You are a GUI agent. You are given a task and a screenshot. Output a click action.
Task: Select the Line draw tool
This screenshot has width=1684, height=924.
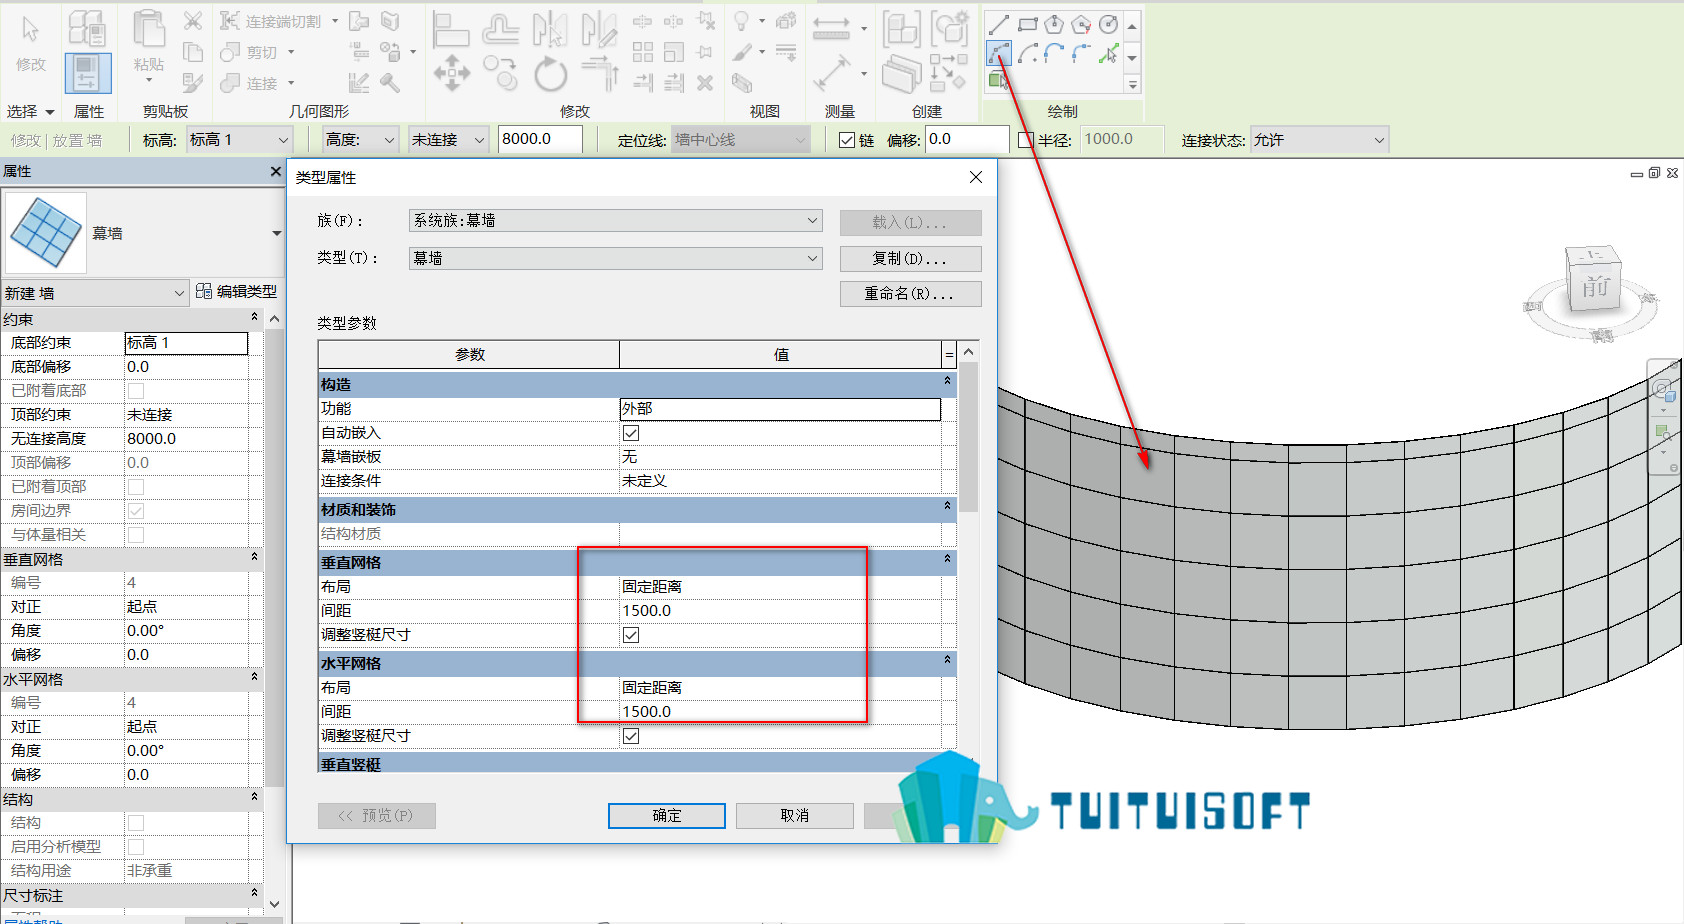click(x=998, y=24)
